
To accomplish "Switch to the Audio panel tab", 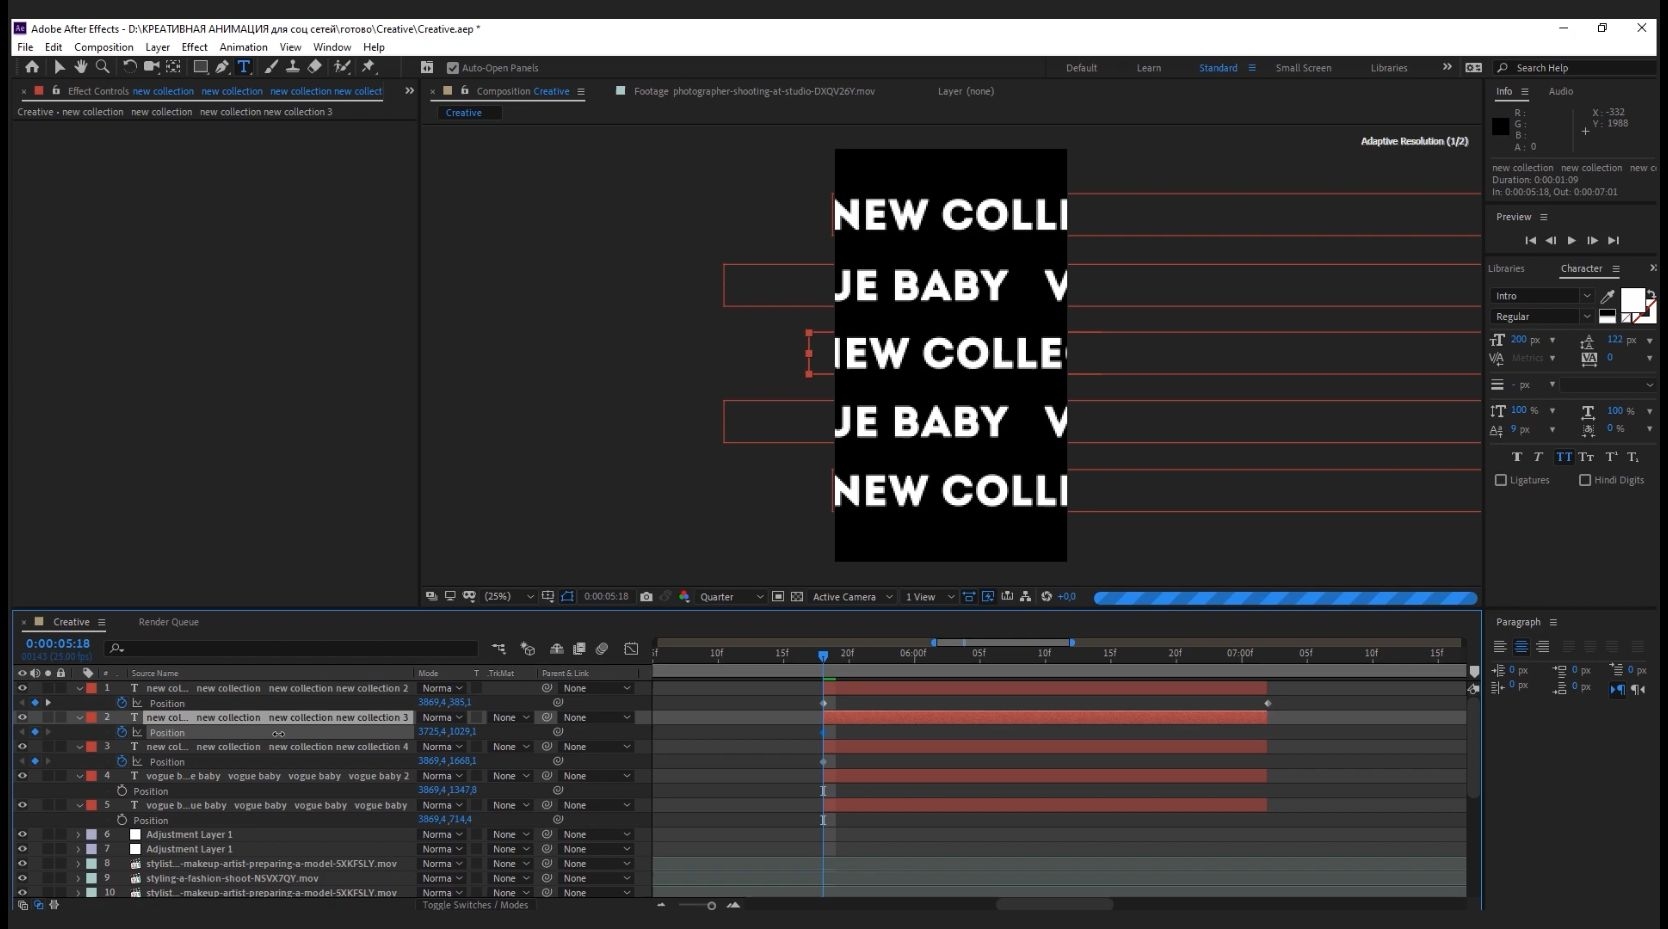I will click(1560, 91).
